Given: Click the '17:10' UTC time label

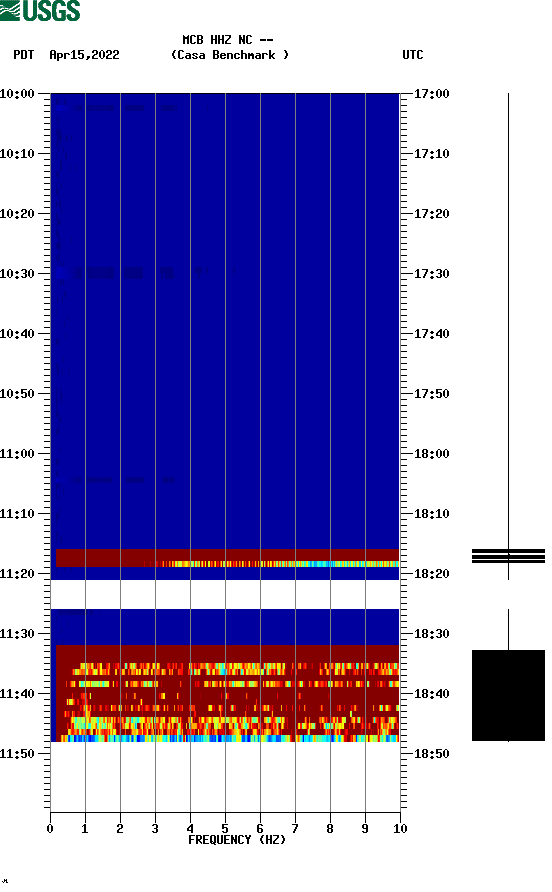Looking at the screenshot, I should click(x=431, y=154).
